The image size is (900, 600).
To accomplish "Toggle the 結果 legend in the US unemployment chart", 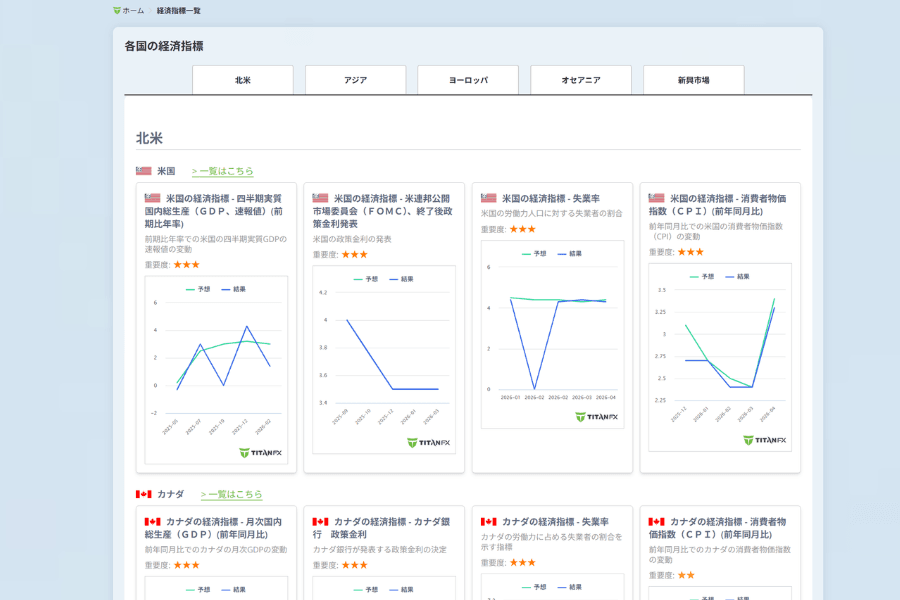I will coord(569,254).
